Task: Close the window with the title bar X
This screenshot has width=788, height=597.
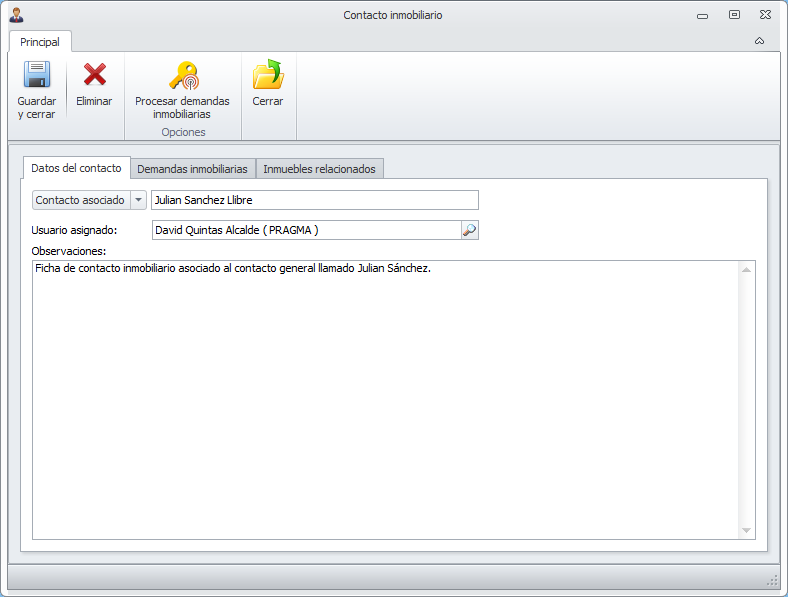Action: (765, 15)
